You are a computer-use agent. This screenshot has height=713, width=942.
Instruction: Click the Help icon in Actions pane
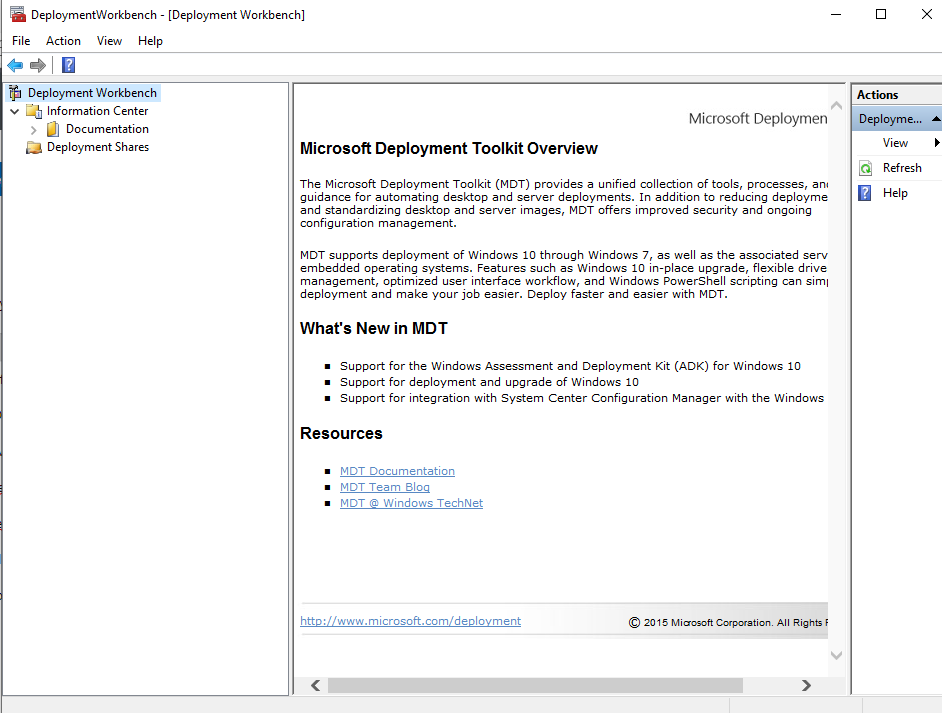pyautogui.click(x=865, y=193)
